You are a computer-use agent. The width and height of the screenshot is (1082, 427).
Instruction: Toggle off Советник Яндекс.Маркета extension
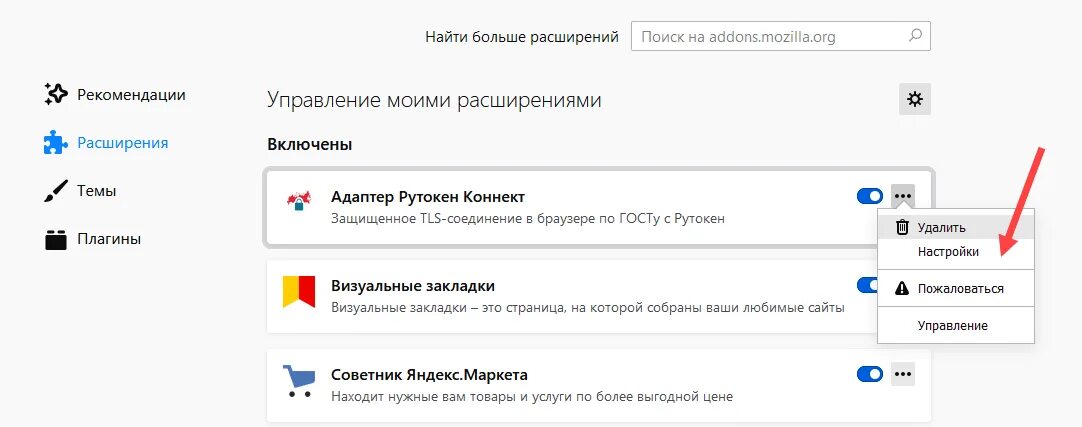pos(869,374)
